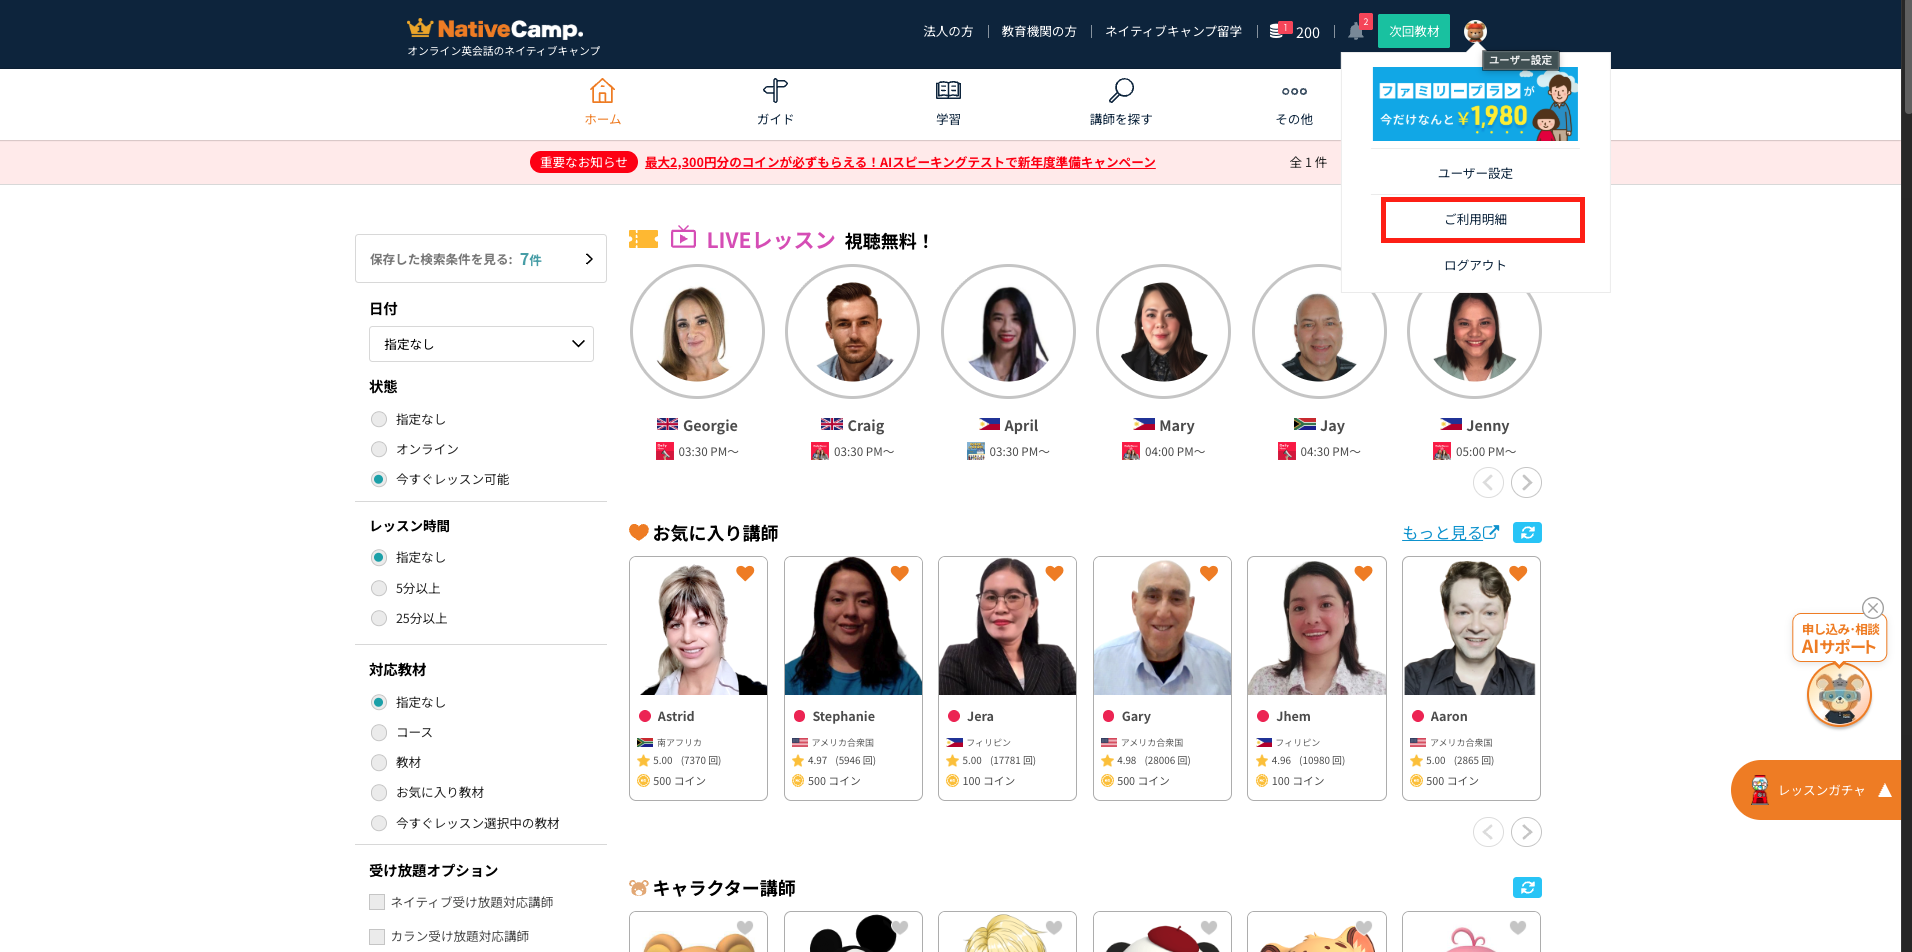Open the その他 more menu

pos(1294,101)
